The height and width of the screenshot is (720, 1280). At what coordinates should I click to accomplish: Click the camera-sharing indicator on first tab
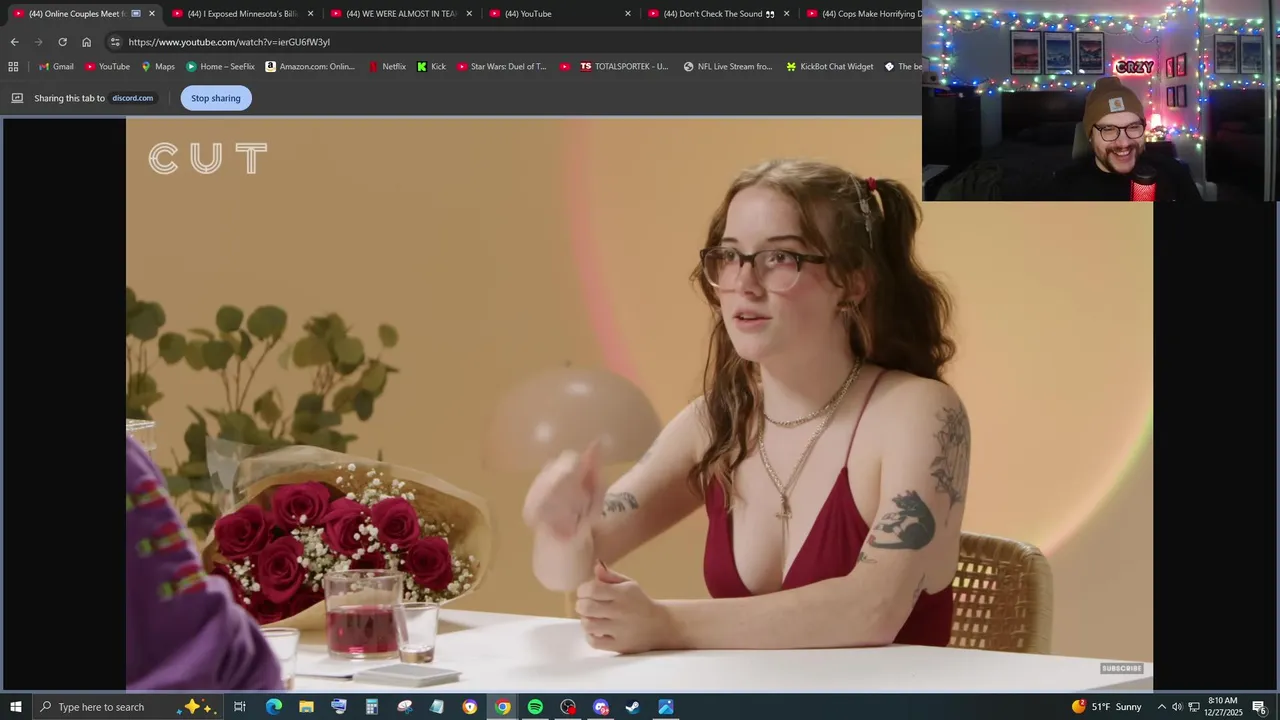(136, 14)
